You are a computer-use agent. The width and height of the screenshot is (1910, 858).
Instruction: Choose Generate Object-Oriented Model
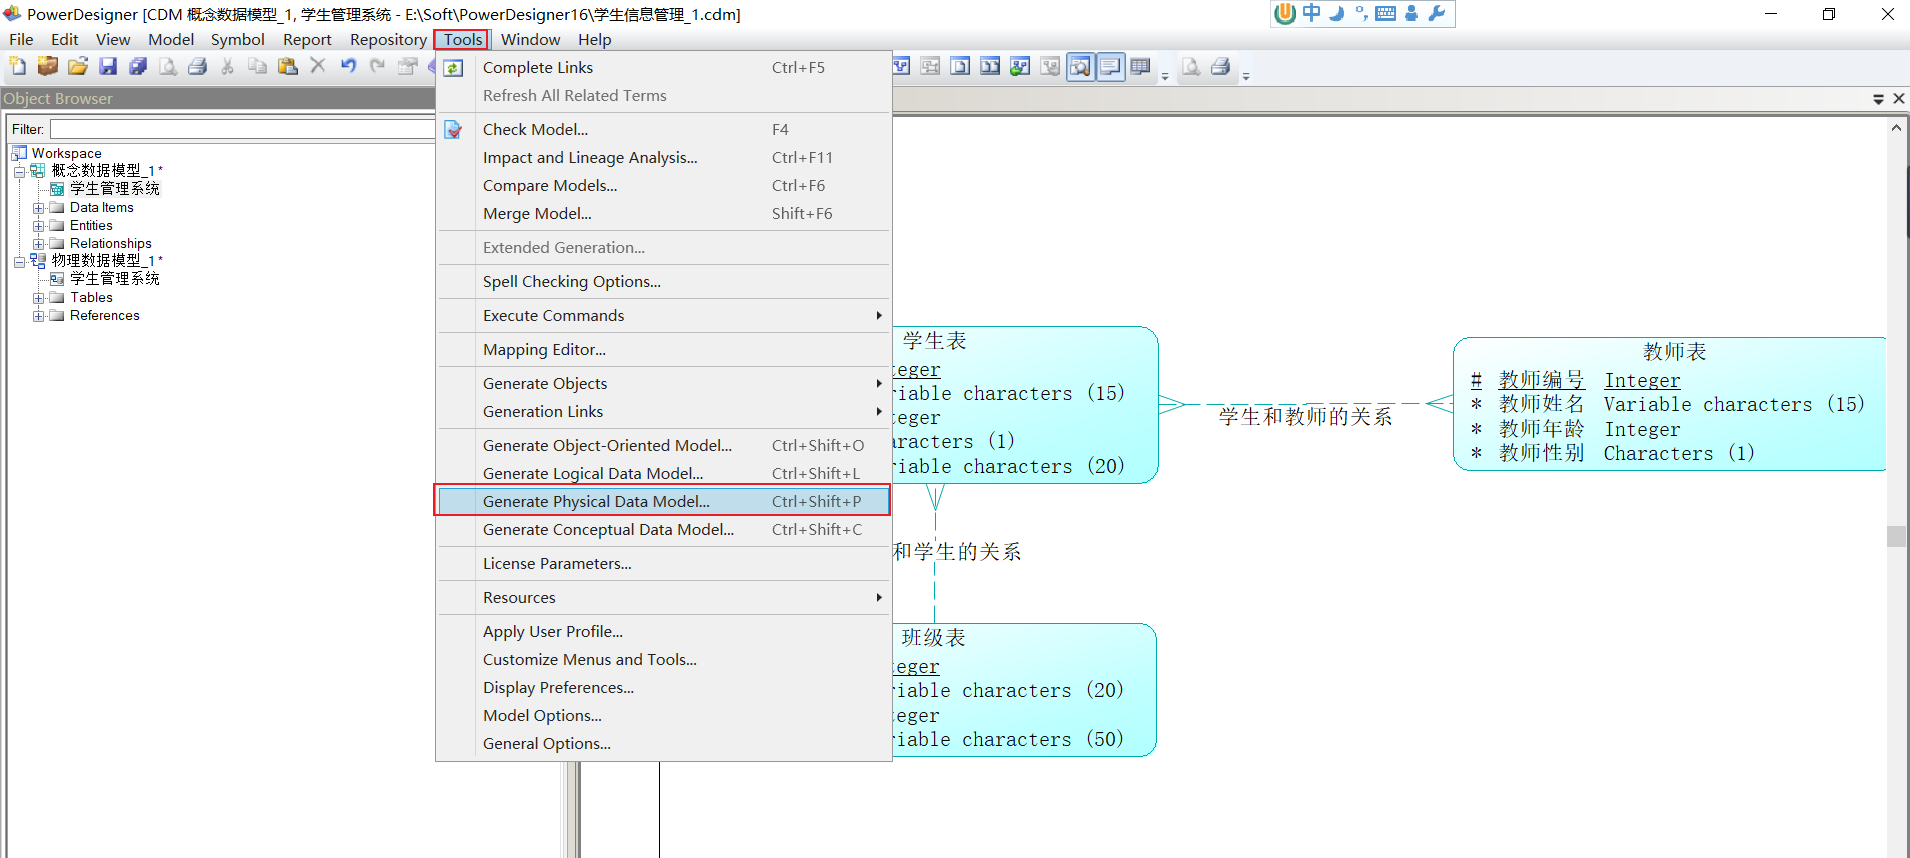click(x=663, y=446)
